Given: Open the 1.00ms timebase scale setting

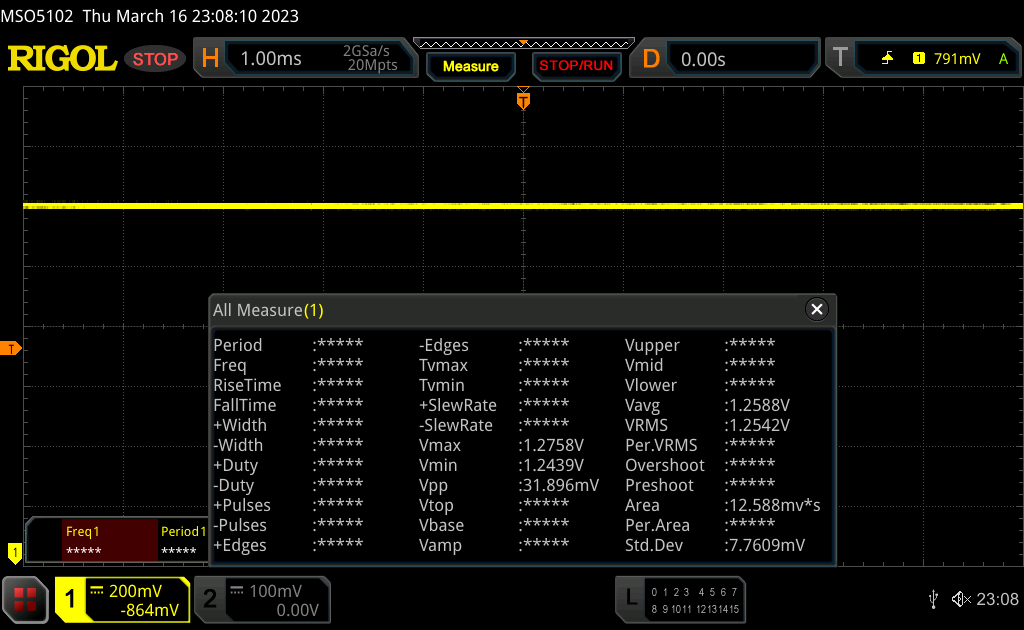Looking at the screenshot, I should (271, 59).
